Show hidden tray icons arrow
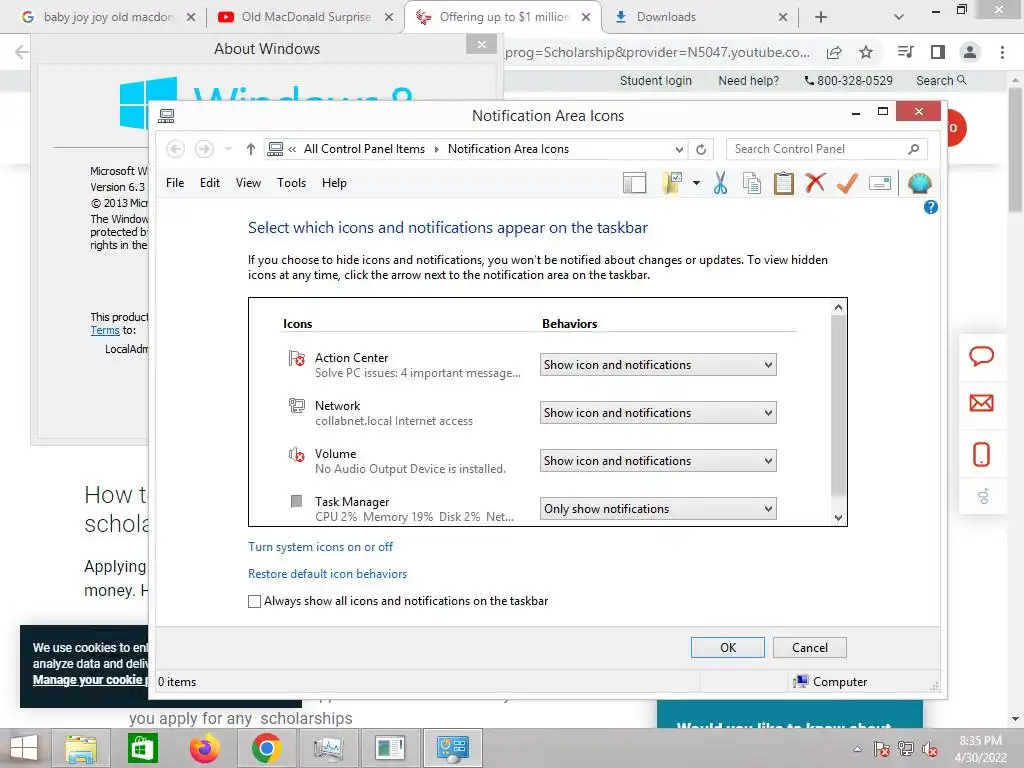This screenshot has height=768, width=1024. point(857,750)
